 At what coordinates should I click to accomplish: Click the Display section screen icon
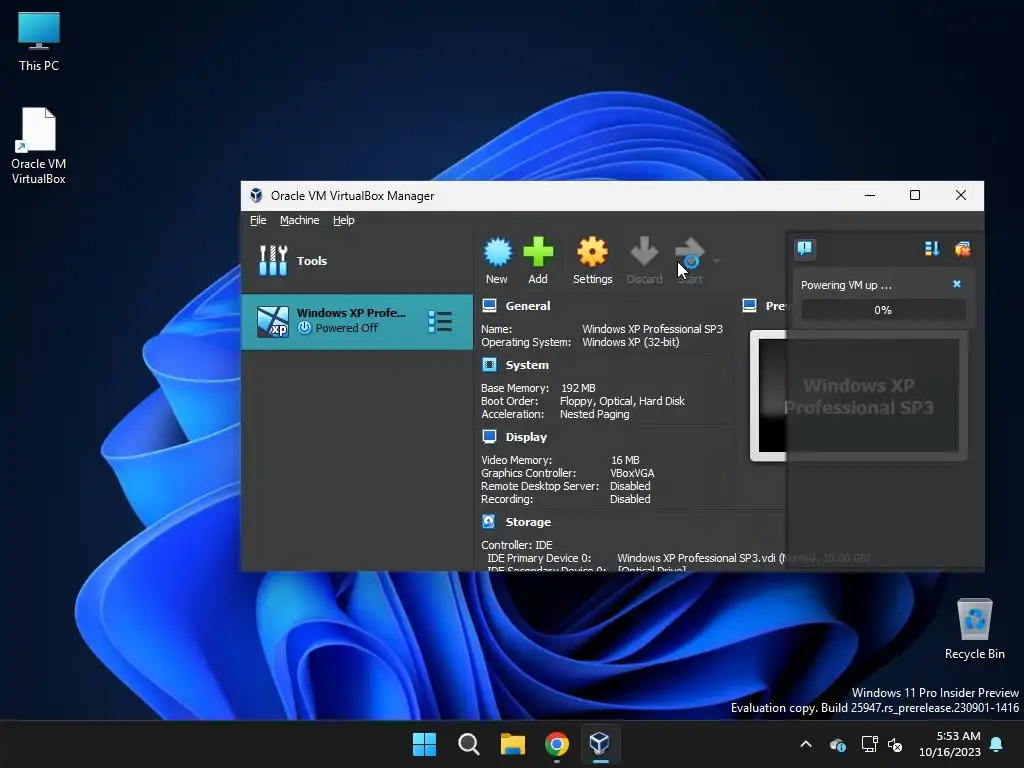(489, 436)
